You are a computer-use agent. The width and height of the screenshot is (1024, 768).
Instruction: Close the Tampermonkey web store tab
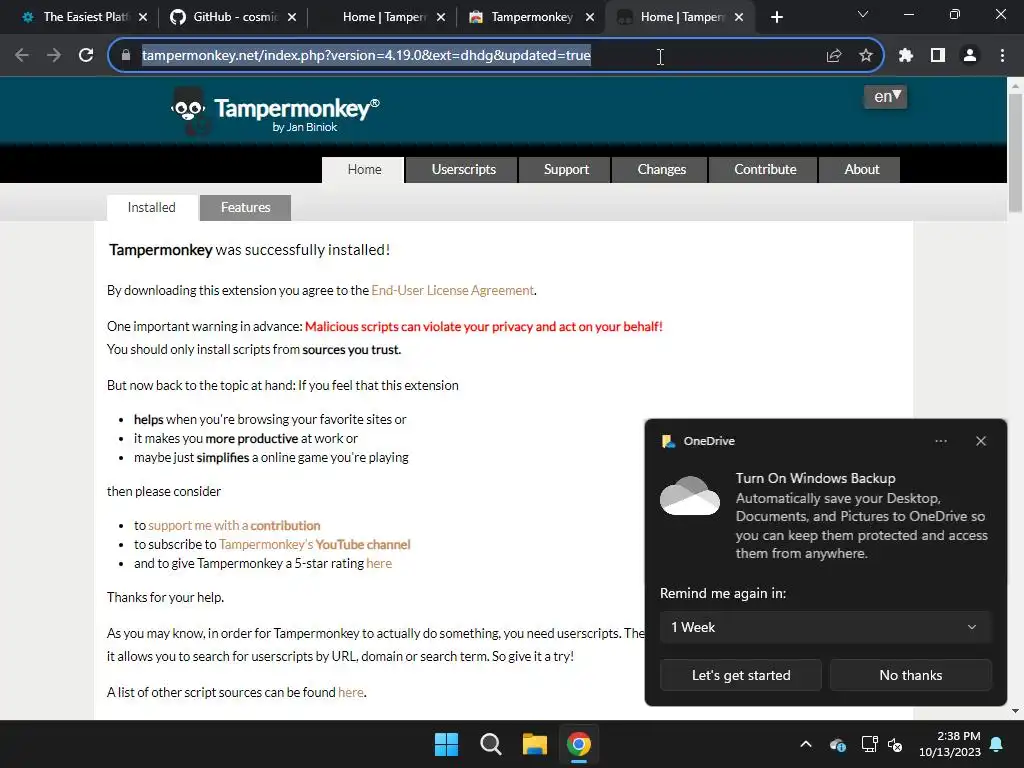click(x=590, y=18)
